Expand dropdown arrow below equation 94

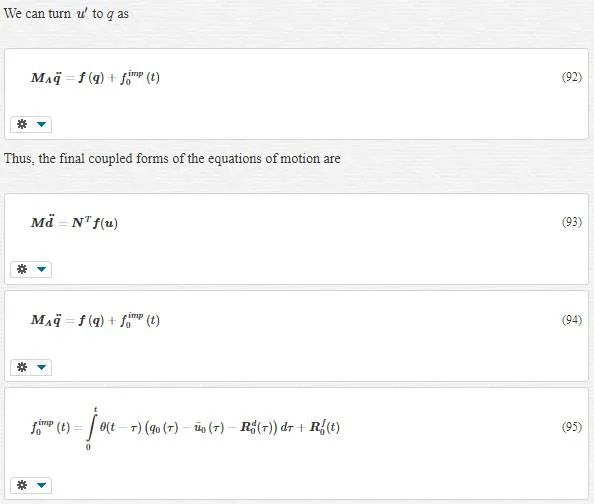coord(41,367)
